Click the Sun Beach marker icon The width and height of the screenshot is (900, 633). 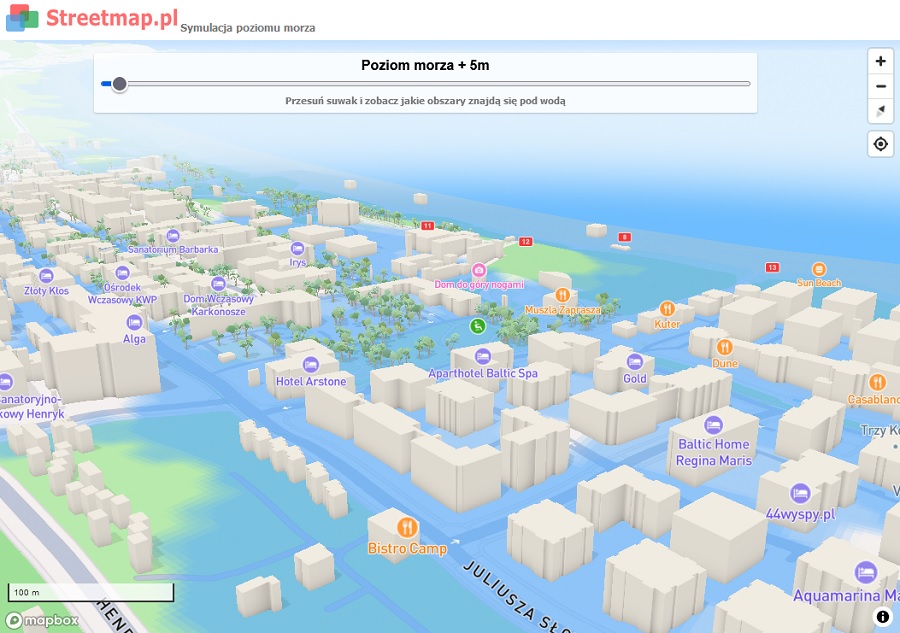point(819,269)
